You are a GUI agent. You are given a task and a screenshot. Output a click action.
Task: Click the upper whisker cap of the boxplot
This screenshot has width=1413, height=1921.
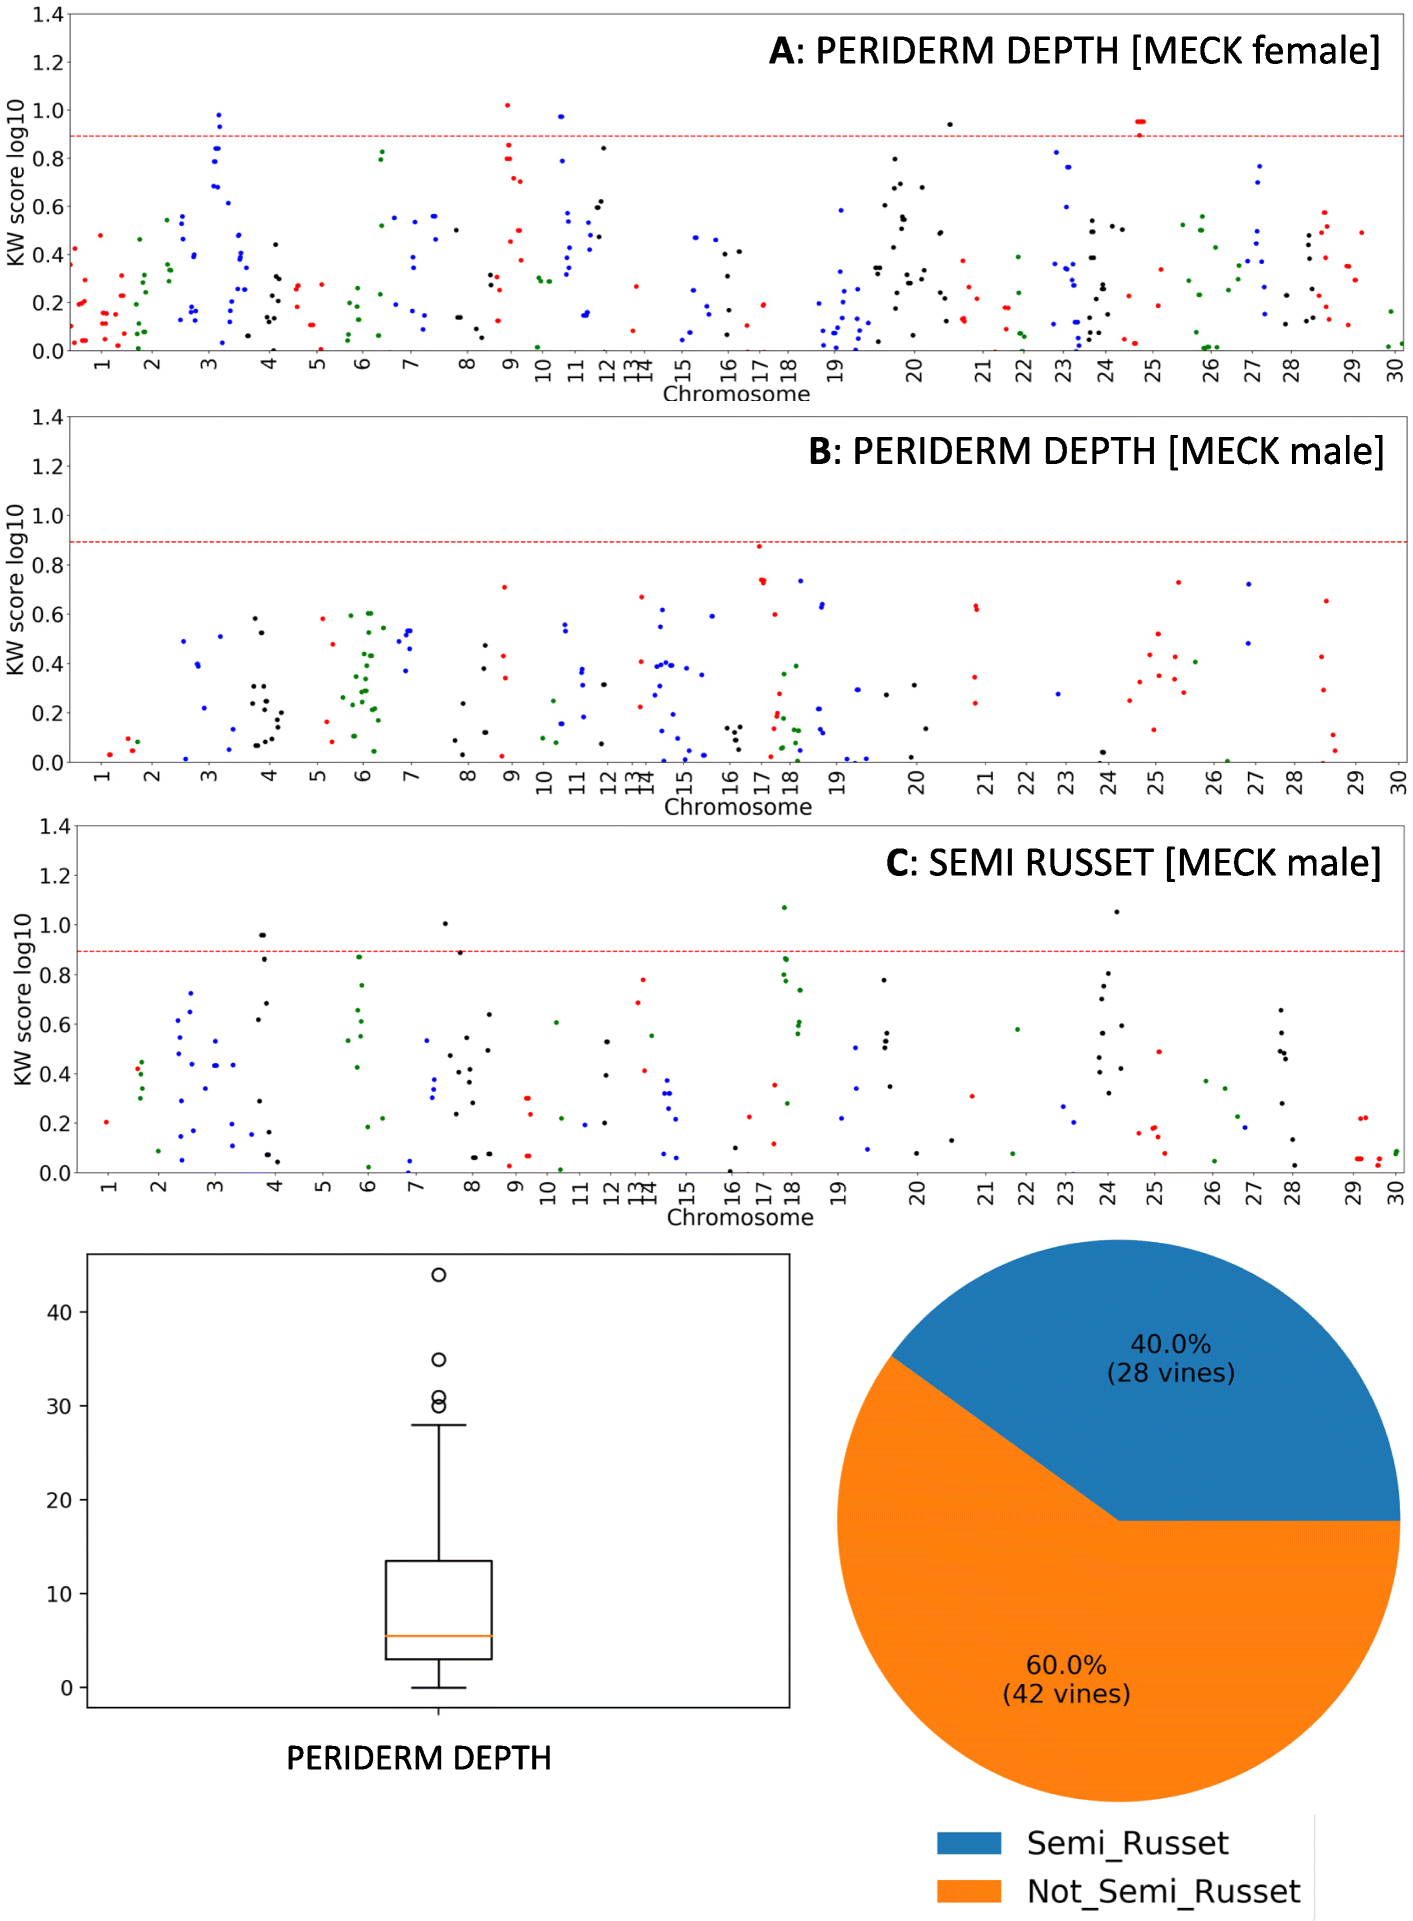438,1425
